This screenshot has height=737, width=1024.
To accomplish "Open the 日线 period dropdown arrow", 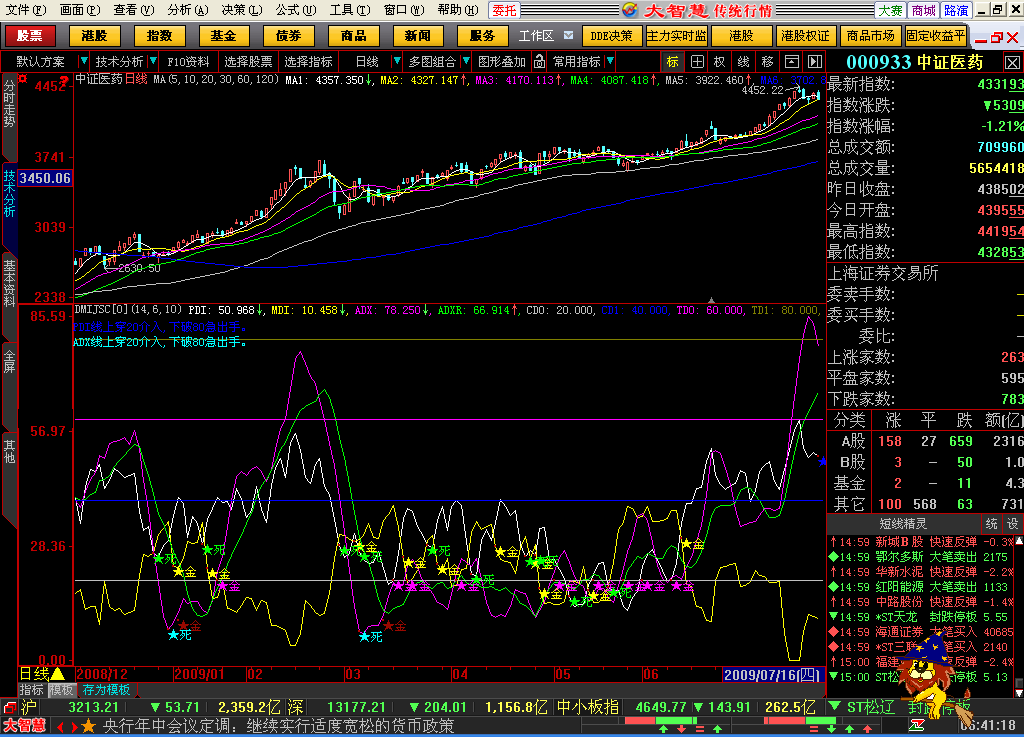I will point(396,61).
